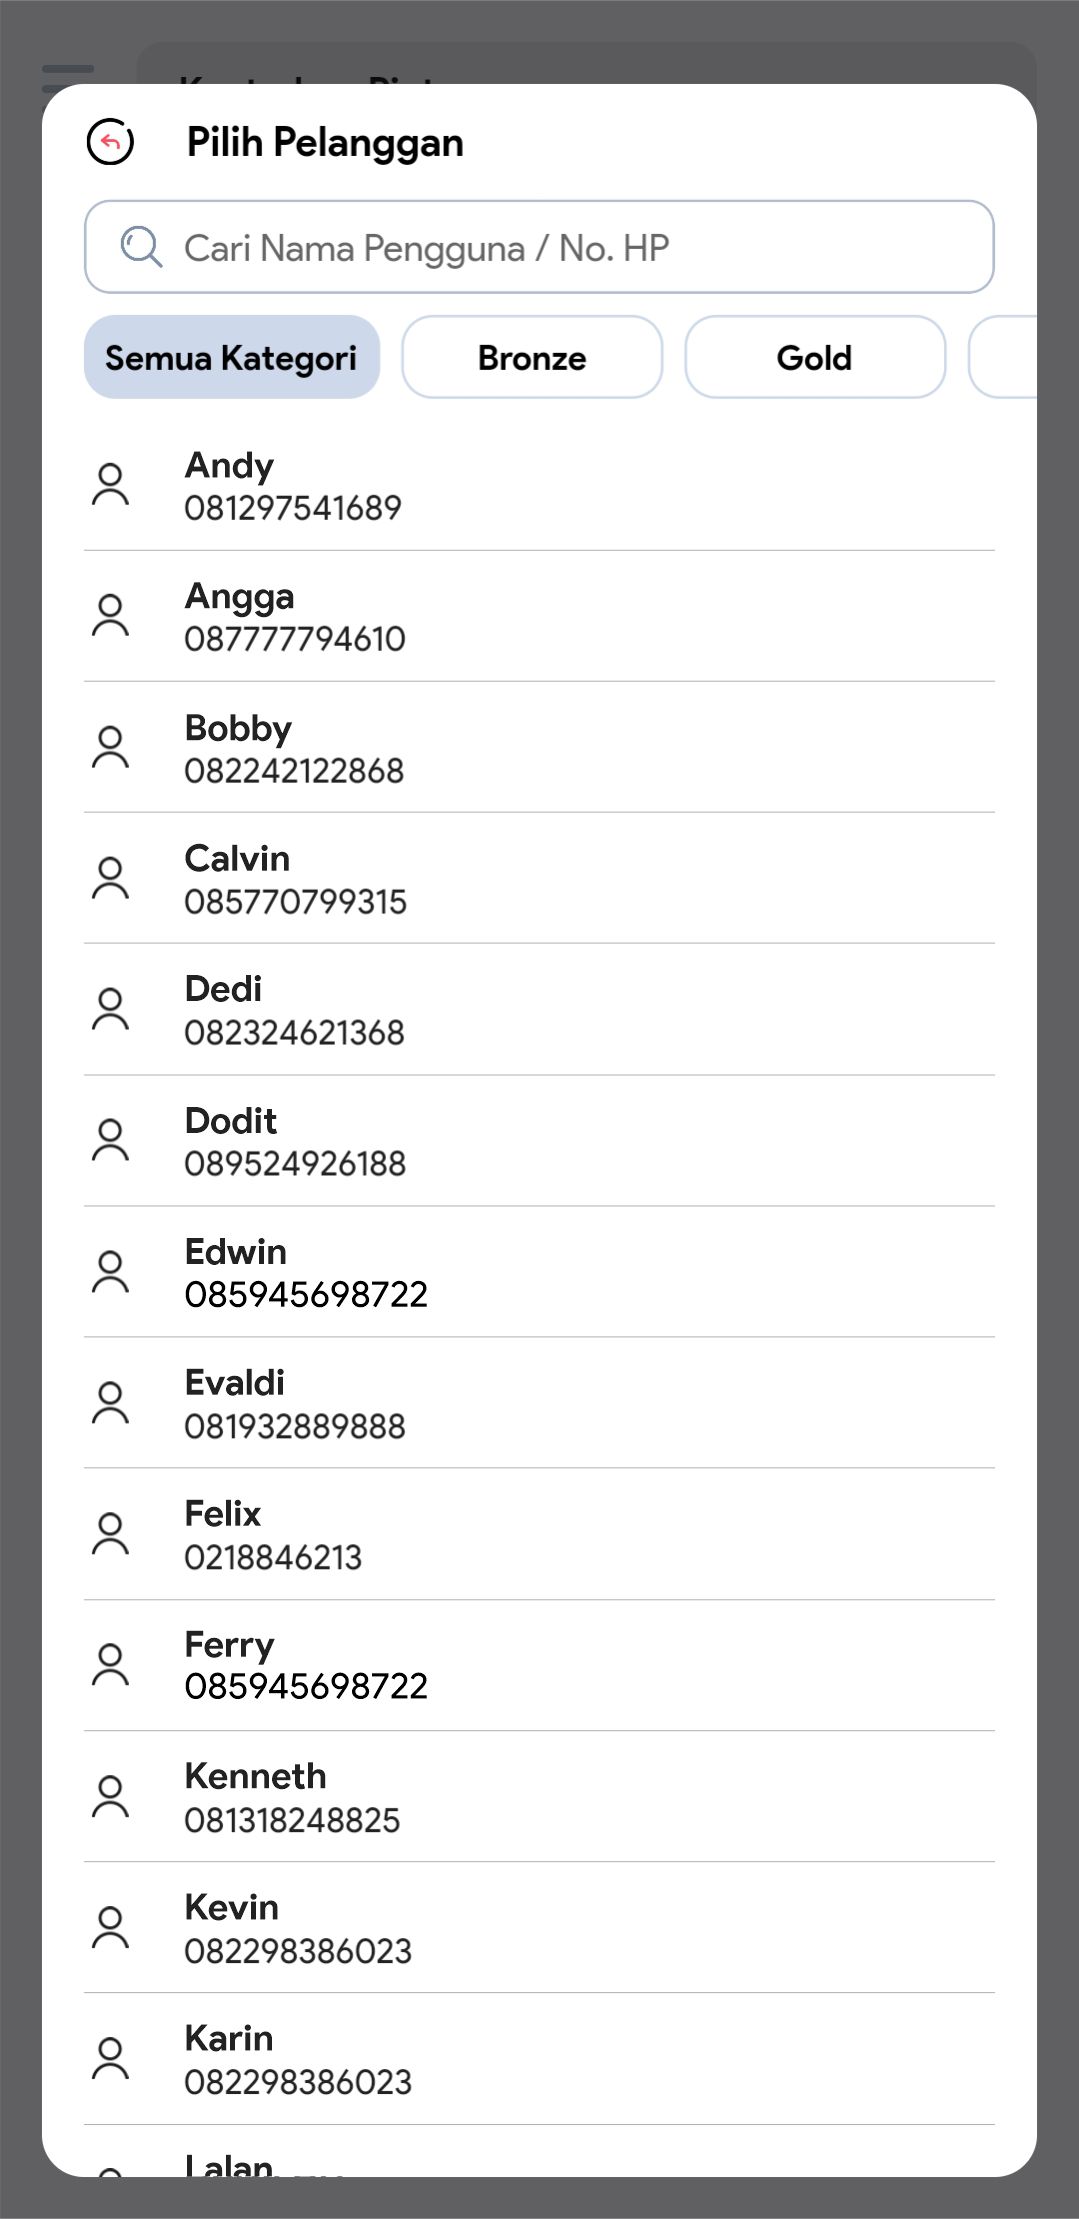
Task: Click the person icon beside Dedi
Action: coord(110,1009)
